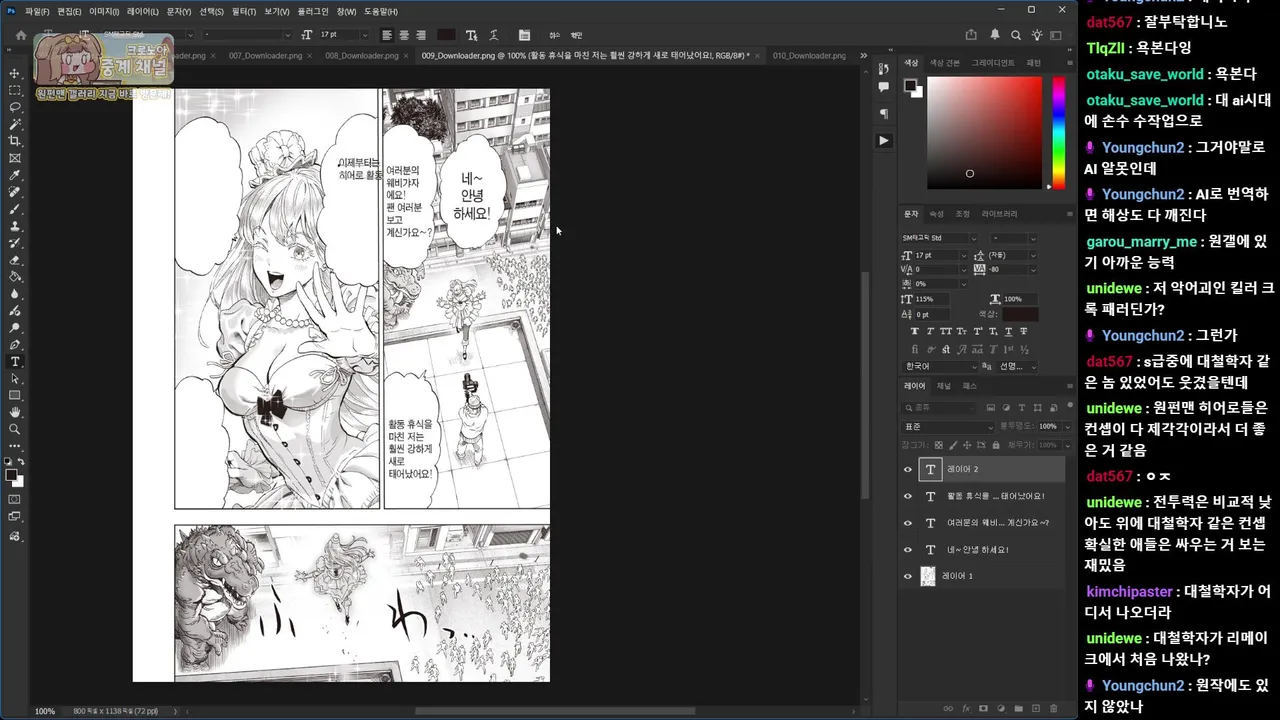Screen dimensions: 1280x720
Task: Open the 파일(F) menu
Action: coord(37,11)
